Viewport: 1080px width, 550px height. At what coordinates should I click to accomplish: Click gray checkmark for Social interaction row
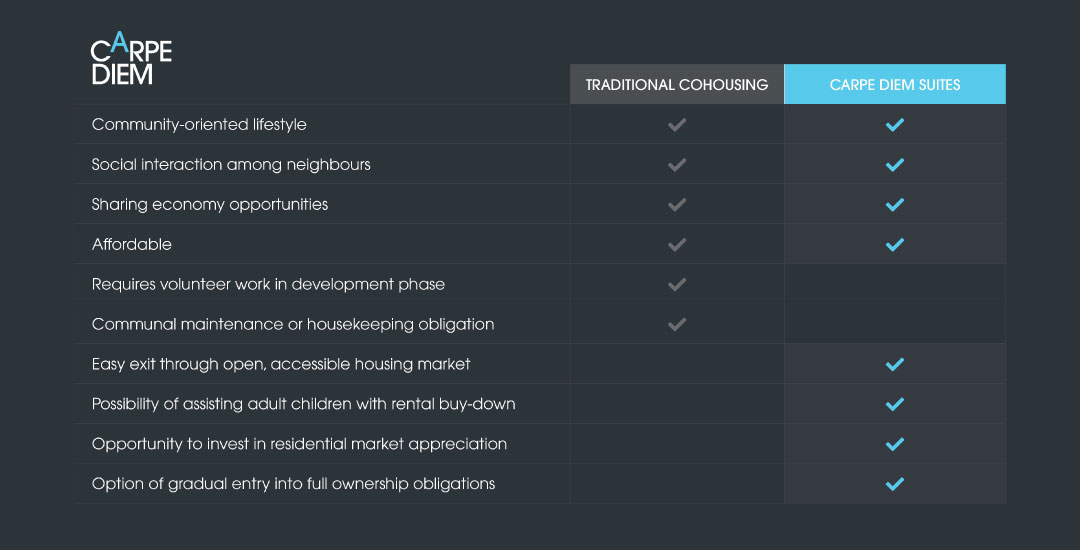tap(677, 165)
